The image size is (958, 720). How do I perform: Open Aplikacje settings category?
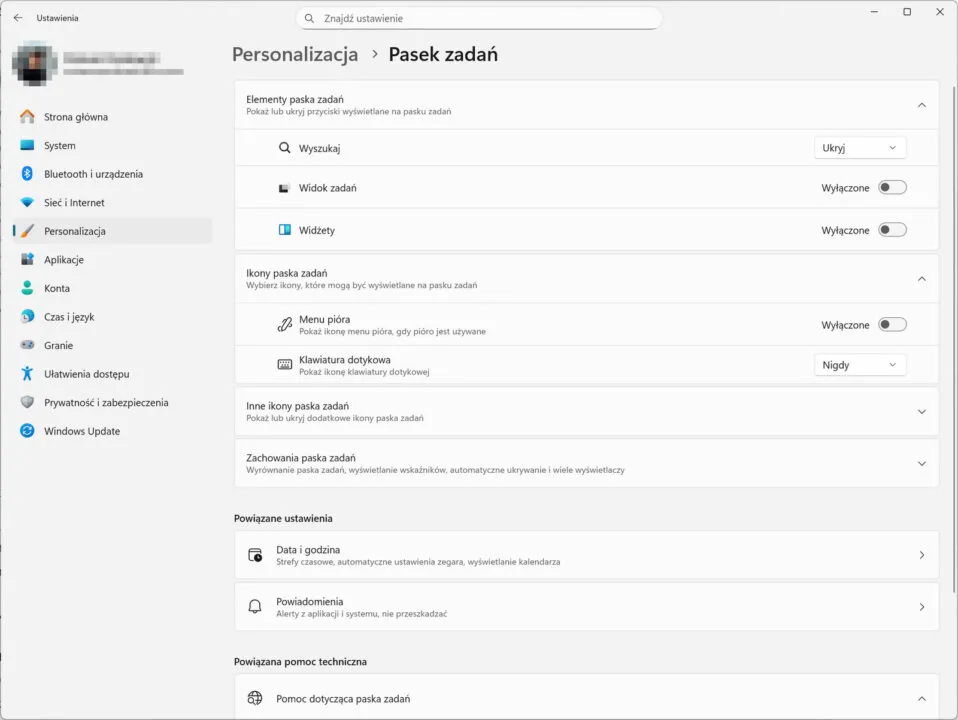click(x=64, y=260)
